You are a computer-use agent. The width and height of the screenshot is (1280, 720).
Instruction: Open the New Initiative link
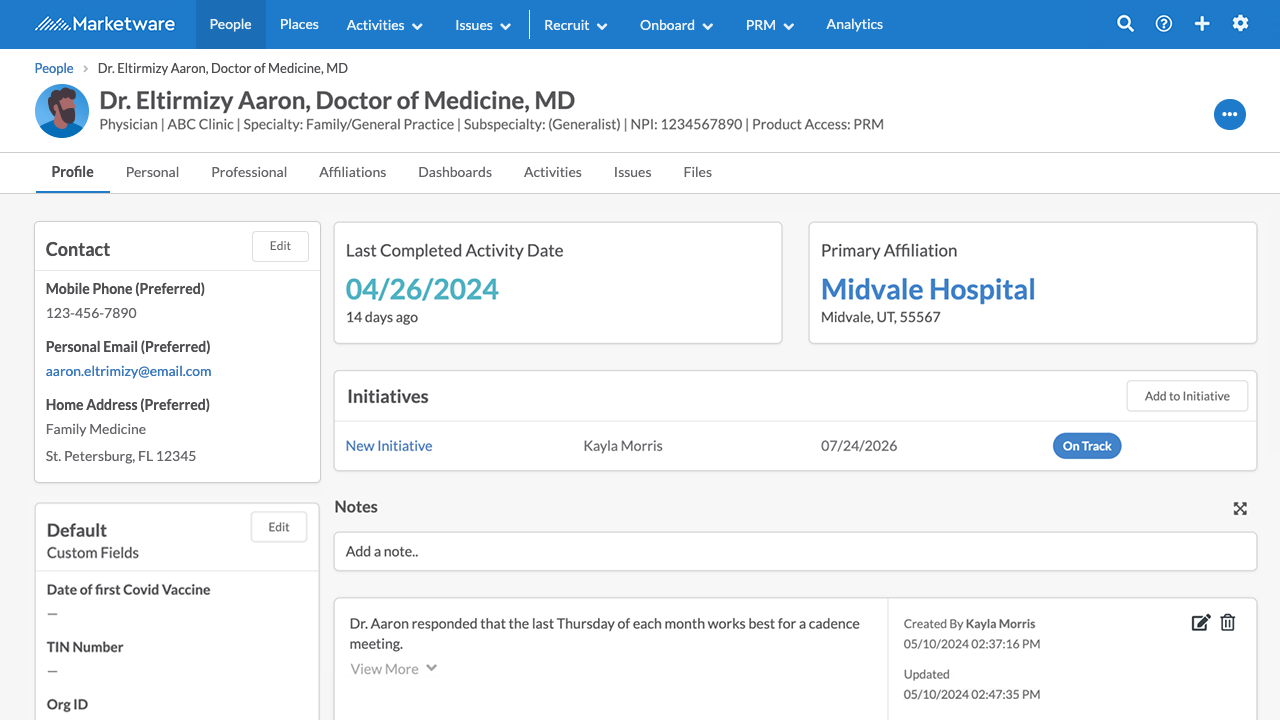389,446
